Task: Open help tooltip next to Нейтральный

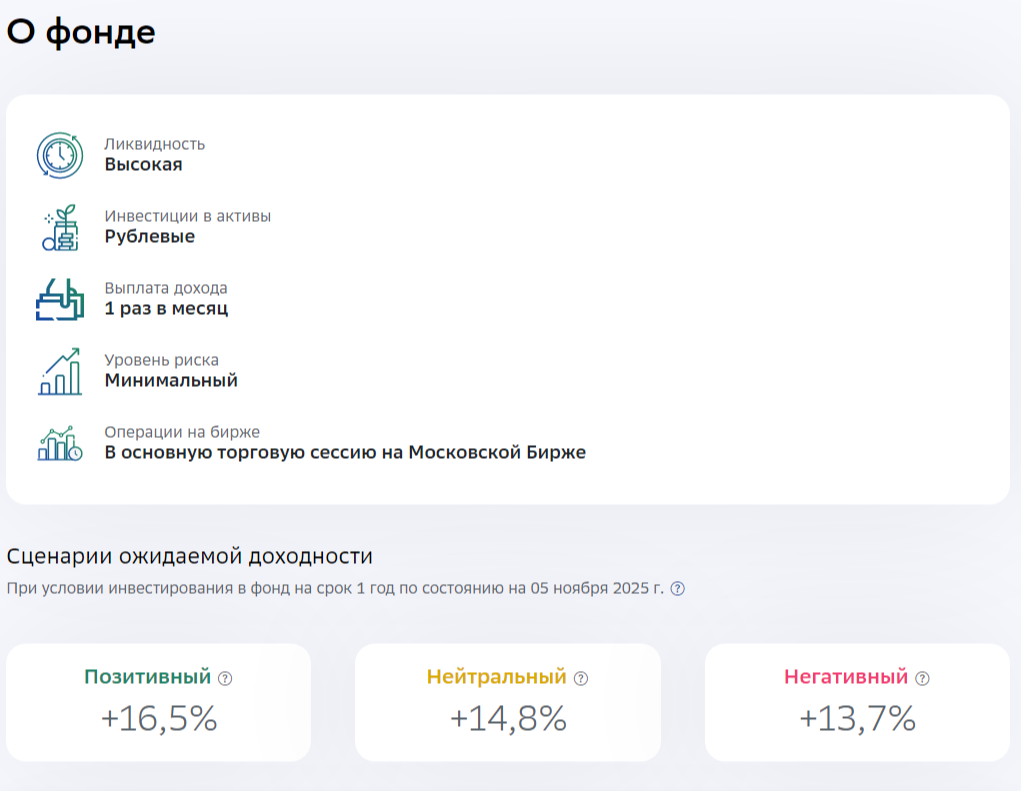Action: (x=581, y=678)
